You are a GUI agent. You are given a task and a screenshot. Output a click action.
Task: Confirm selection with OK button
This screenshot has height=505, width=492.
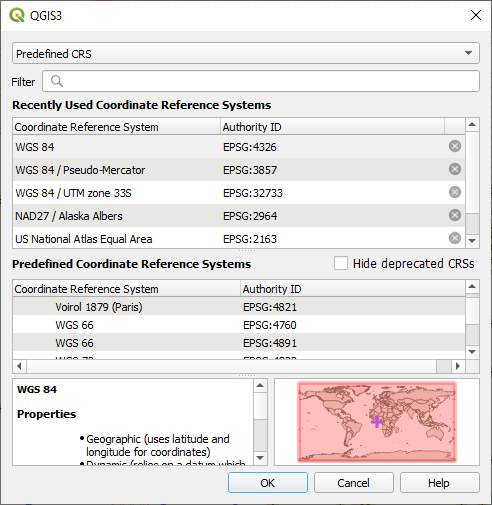pos(268,483)
